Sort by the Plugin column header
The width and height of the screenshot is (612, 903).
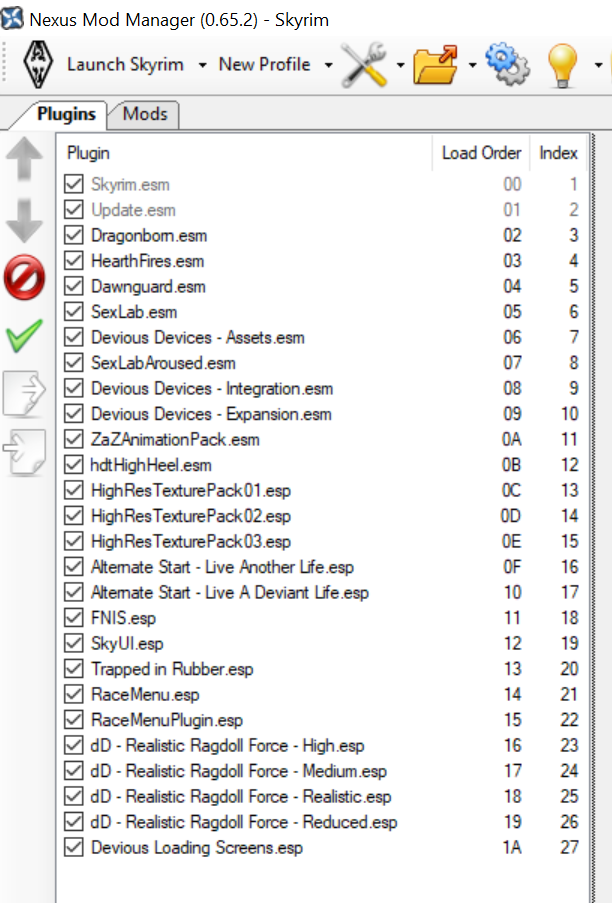pyautogui.click(x=245, y=153)
